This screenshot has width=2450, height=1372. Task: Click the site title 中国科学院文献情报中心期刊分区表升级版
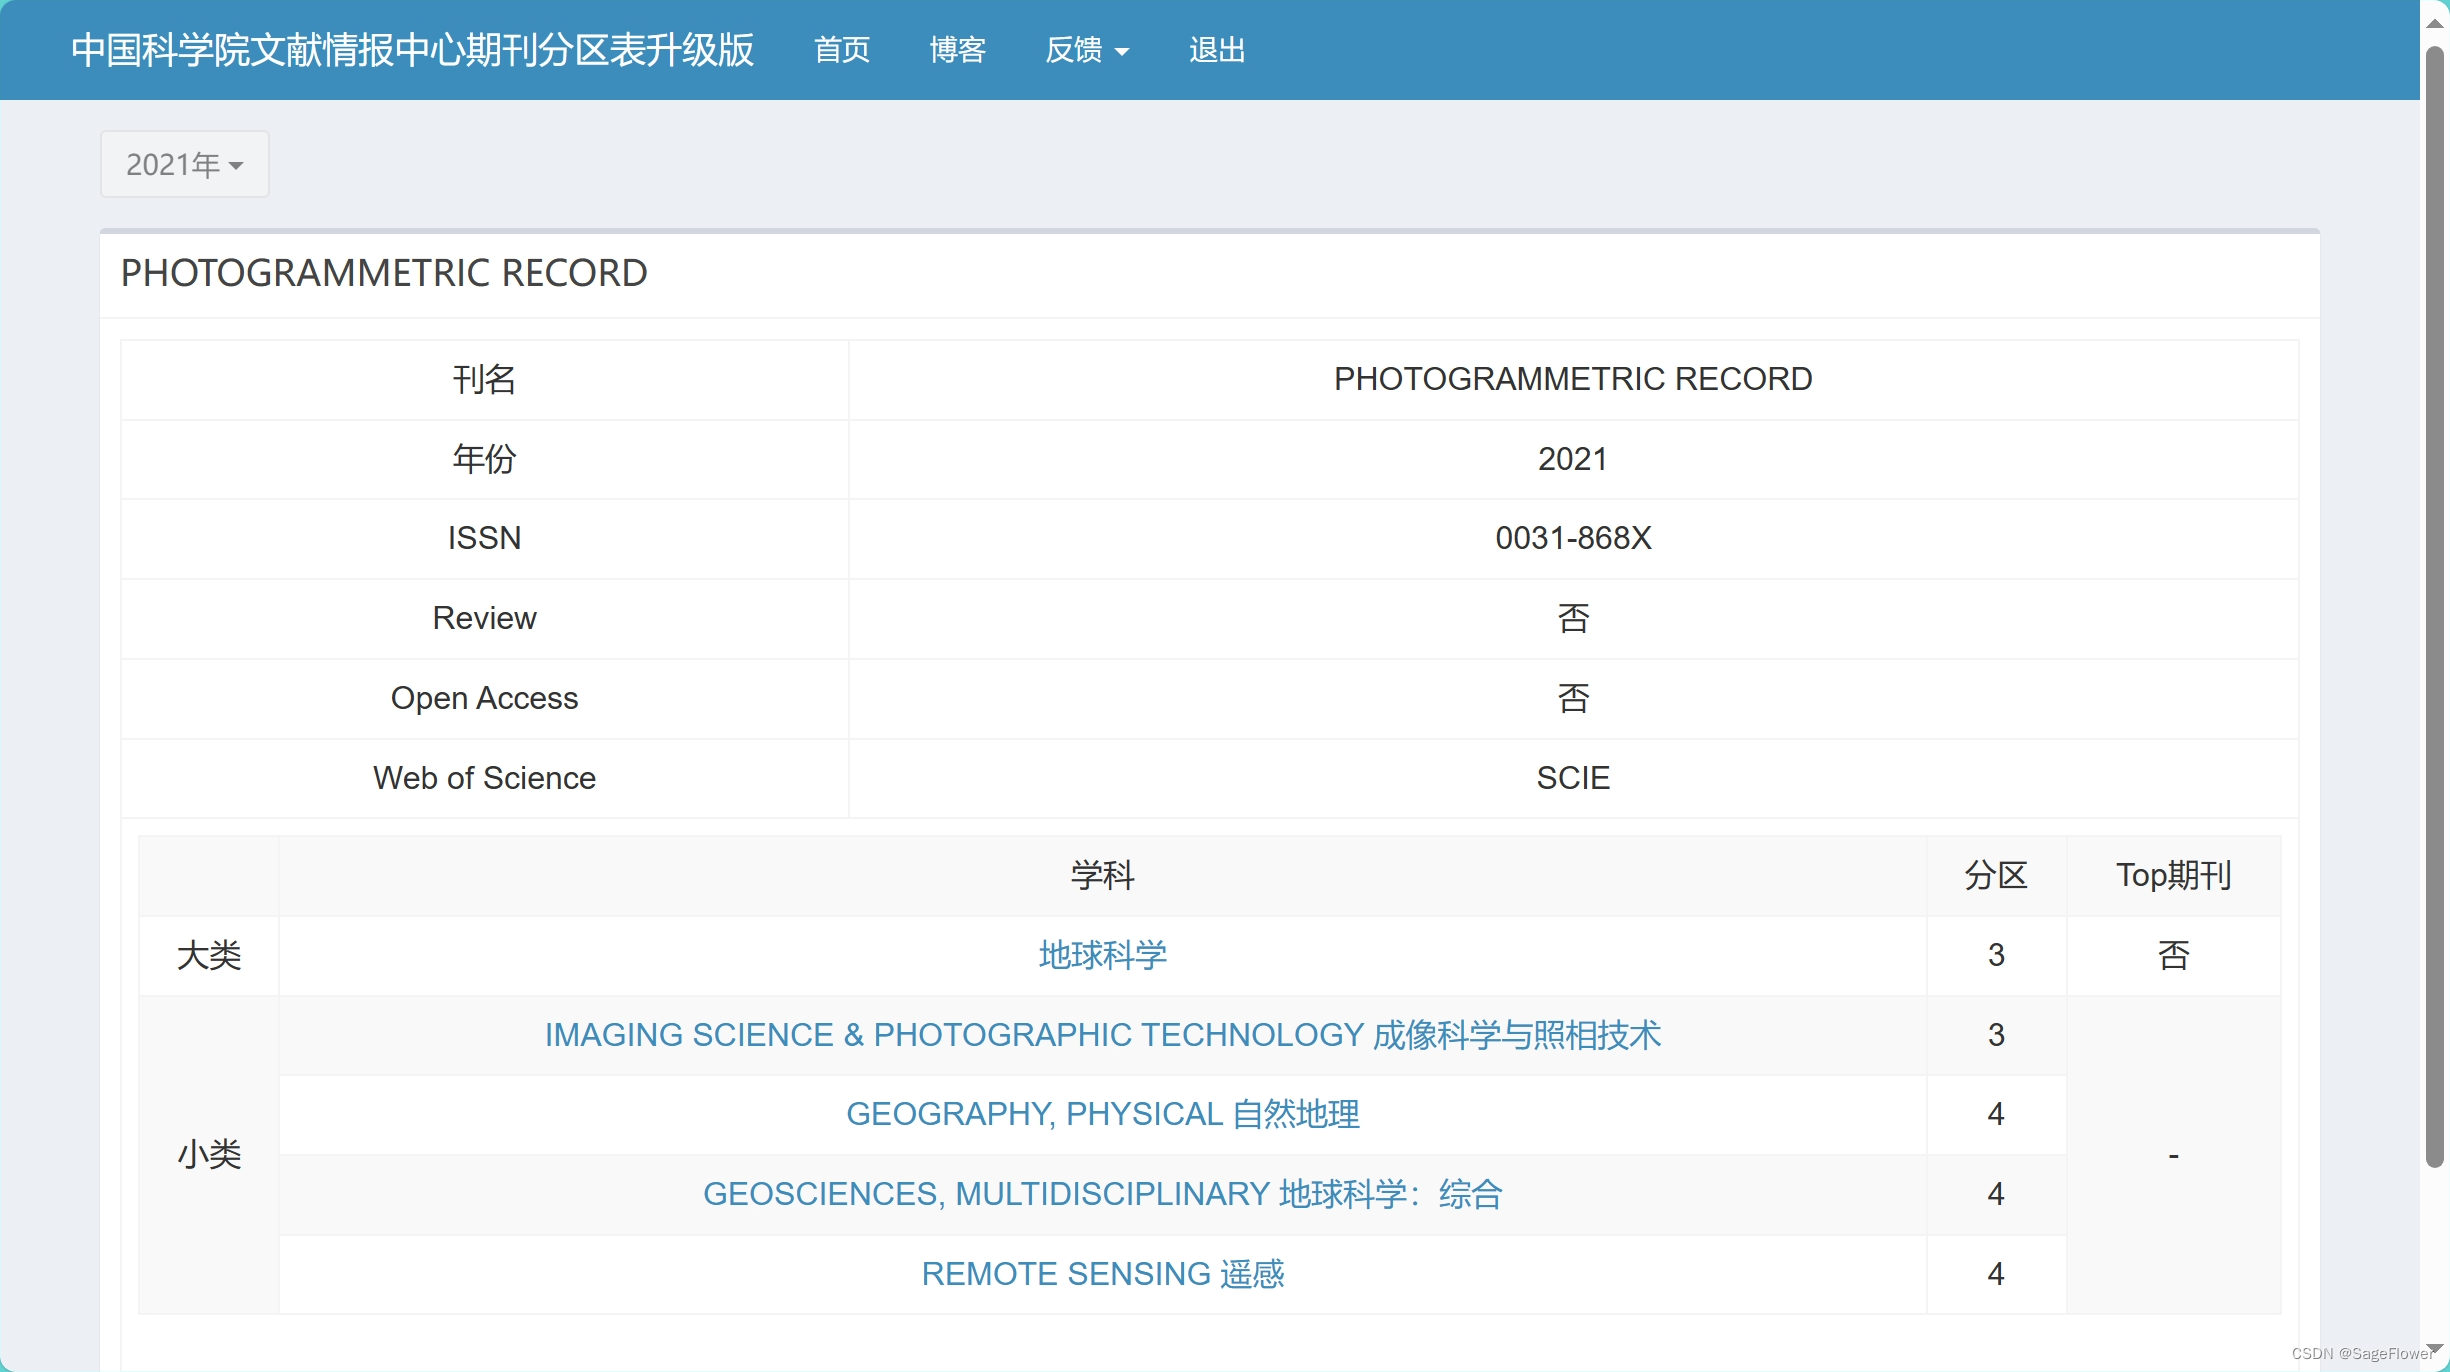(412, 50)
